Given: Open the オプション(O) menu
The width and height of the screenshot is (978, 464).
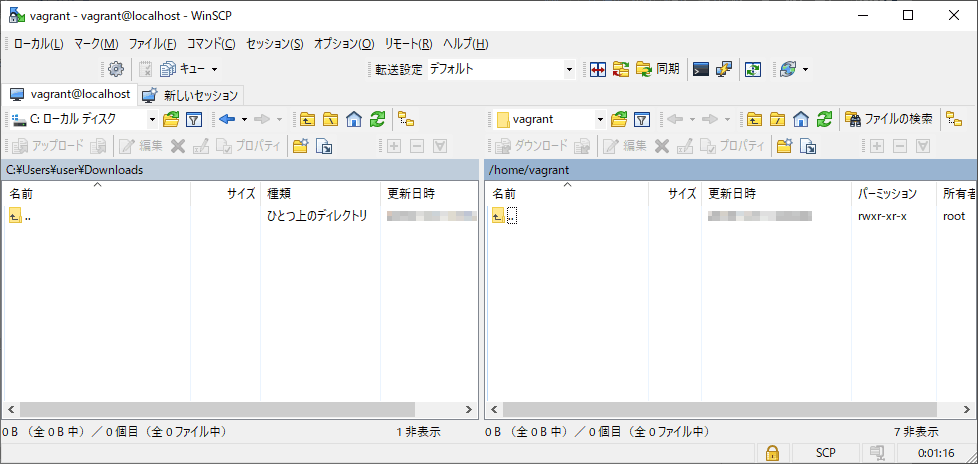Looking at the screenshot, I should (x=344, y=44).
